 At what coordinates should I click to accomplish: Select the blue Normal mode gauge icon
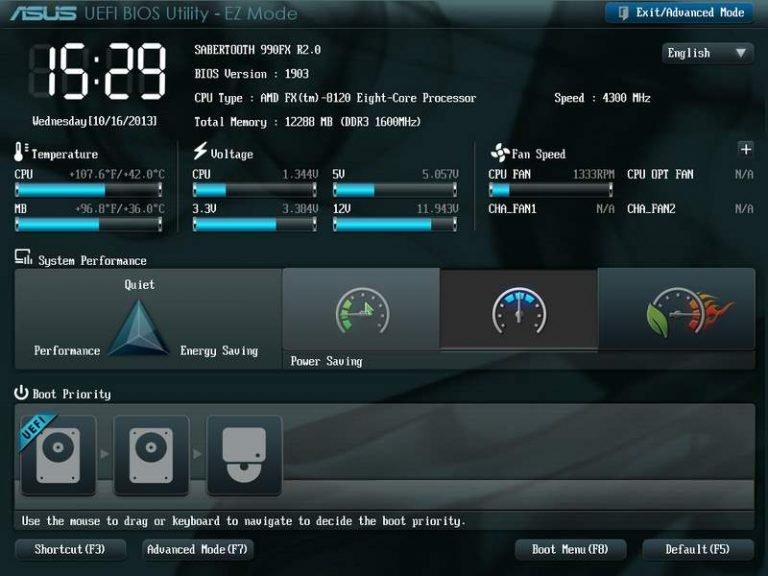tap(519, 310)
